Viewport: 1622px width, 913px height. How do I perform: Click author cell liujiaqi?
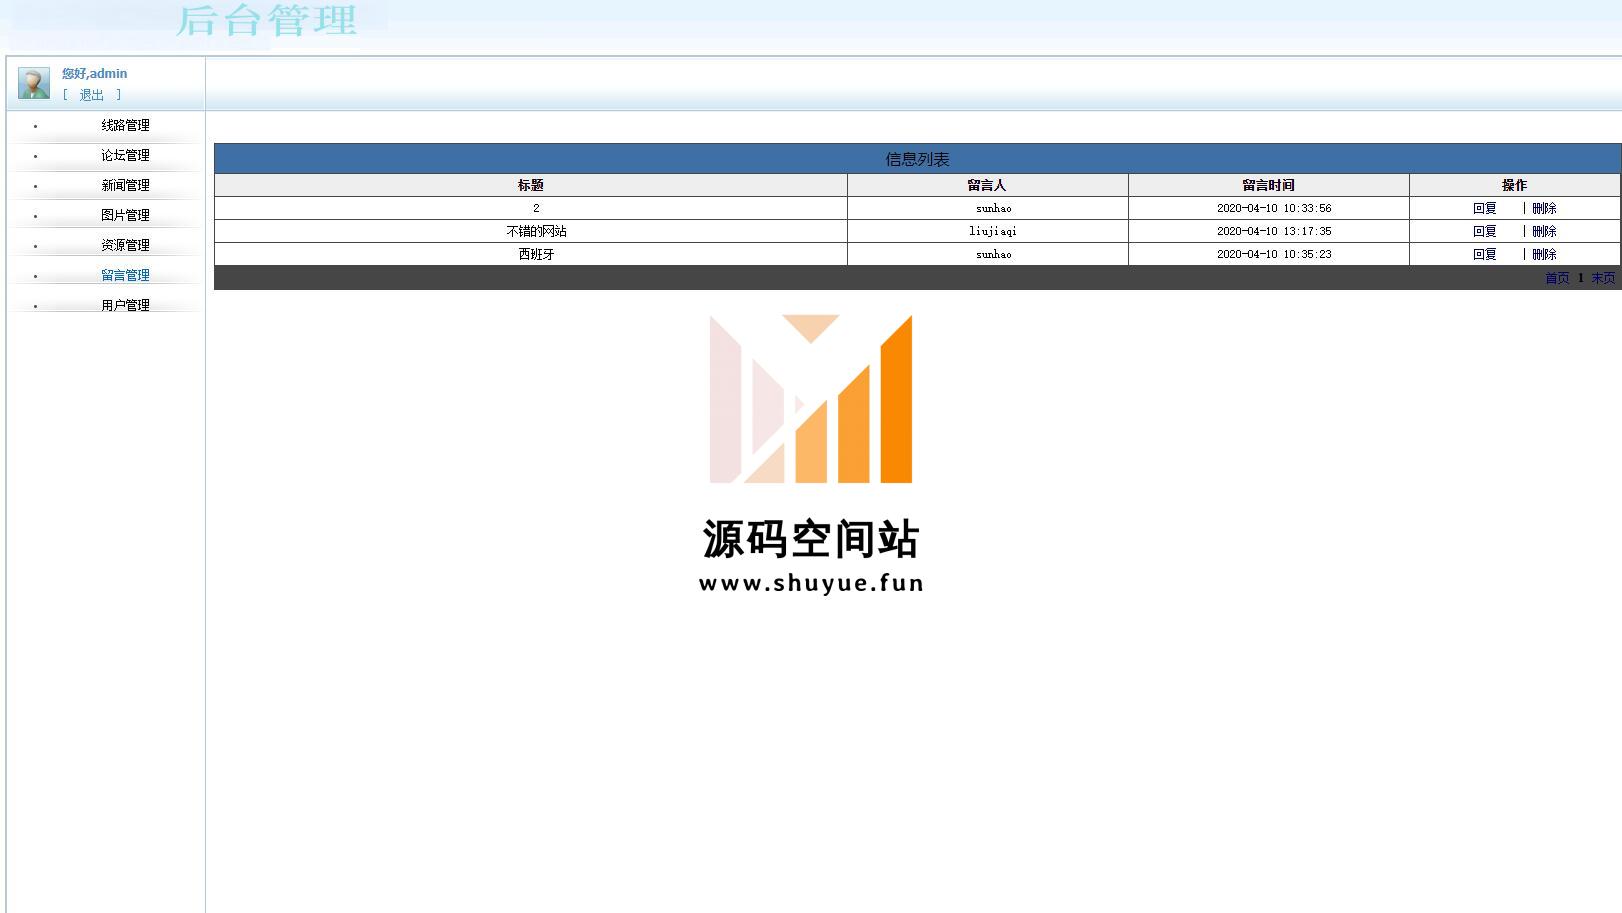click(x=993, y=231)
